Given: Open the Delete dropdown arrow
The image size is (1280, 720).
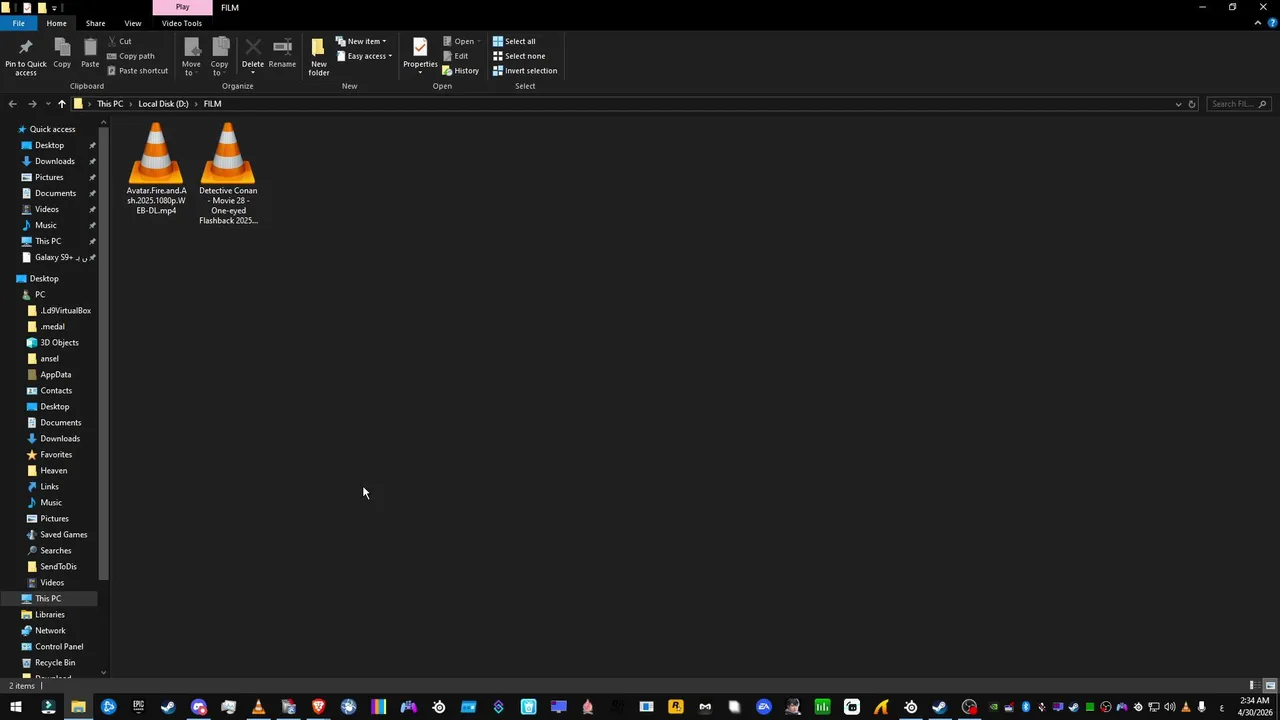Looking at the screenshot, I should [253, 72].
